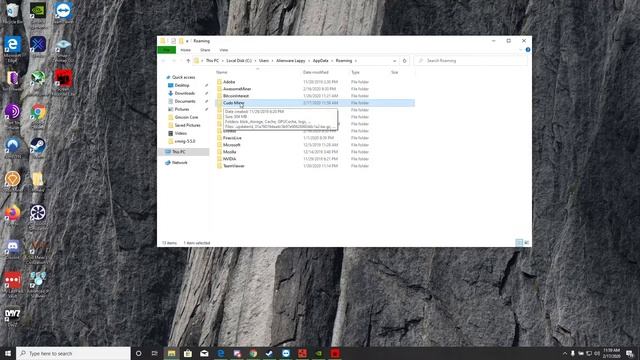Open the Recycle Bin desktop icon
The image size is (640, 360).
pyautogui.click(x=13, y=12)
